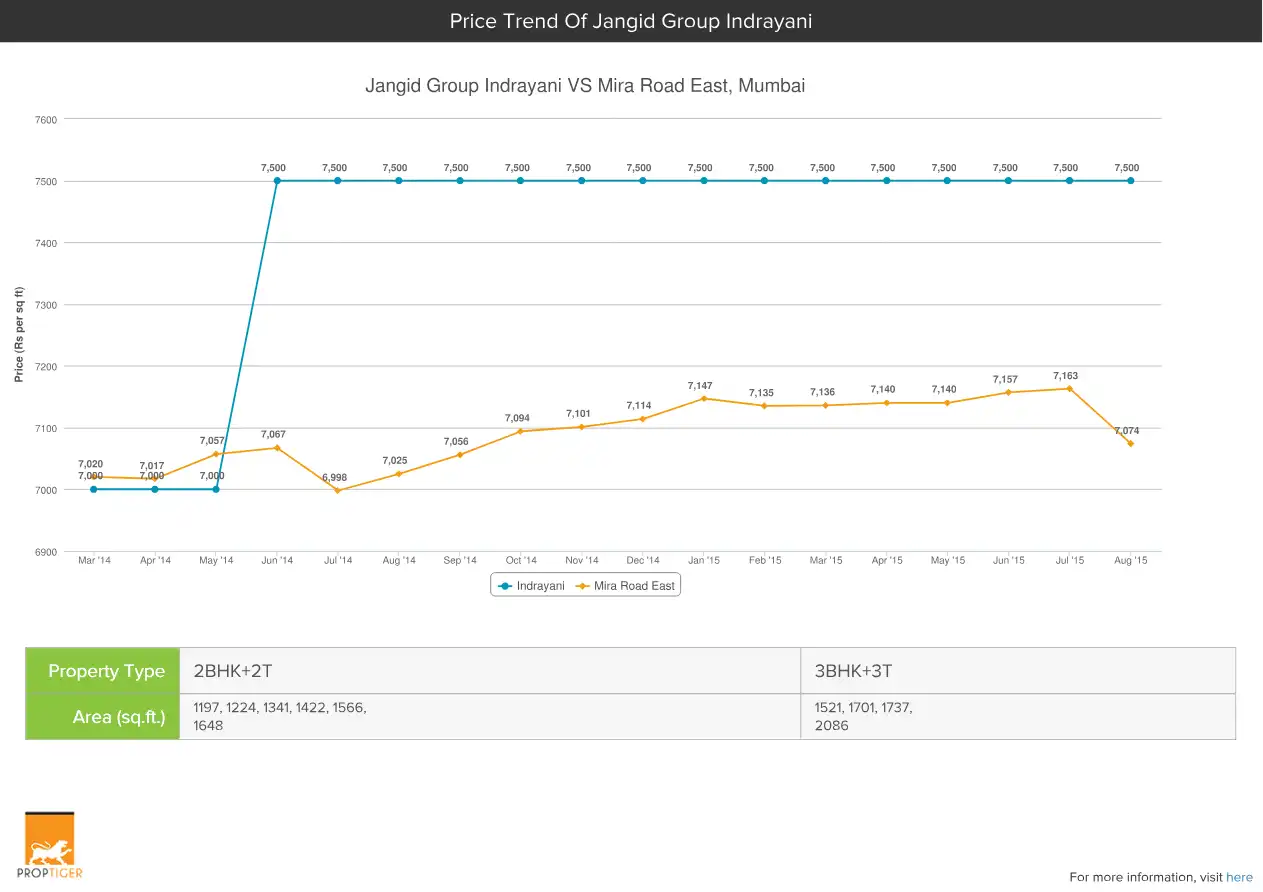Select the 7,163 point for Jul '15
This screenshot has height=892, width=1263.
tap(1070, 388)
